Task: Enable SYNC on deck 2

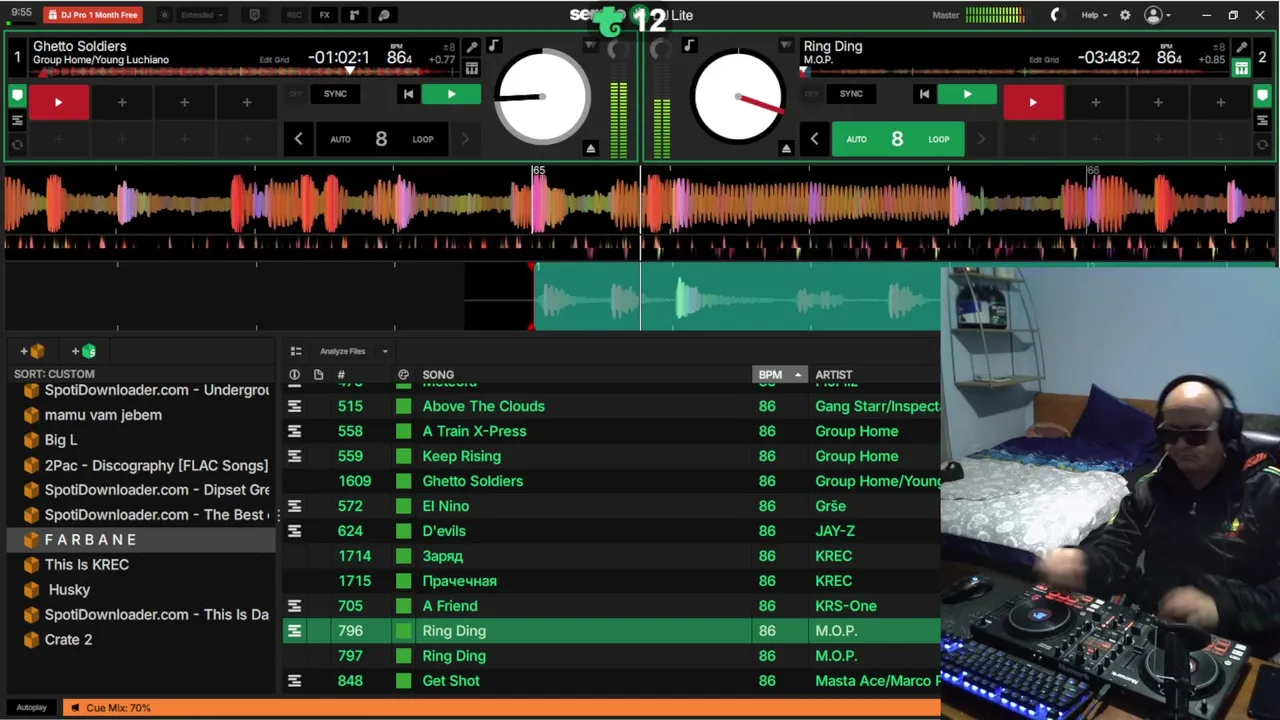Action: tap(851, 94)
